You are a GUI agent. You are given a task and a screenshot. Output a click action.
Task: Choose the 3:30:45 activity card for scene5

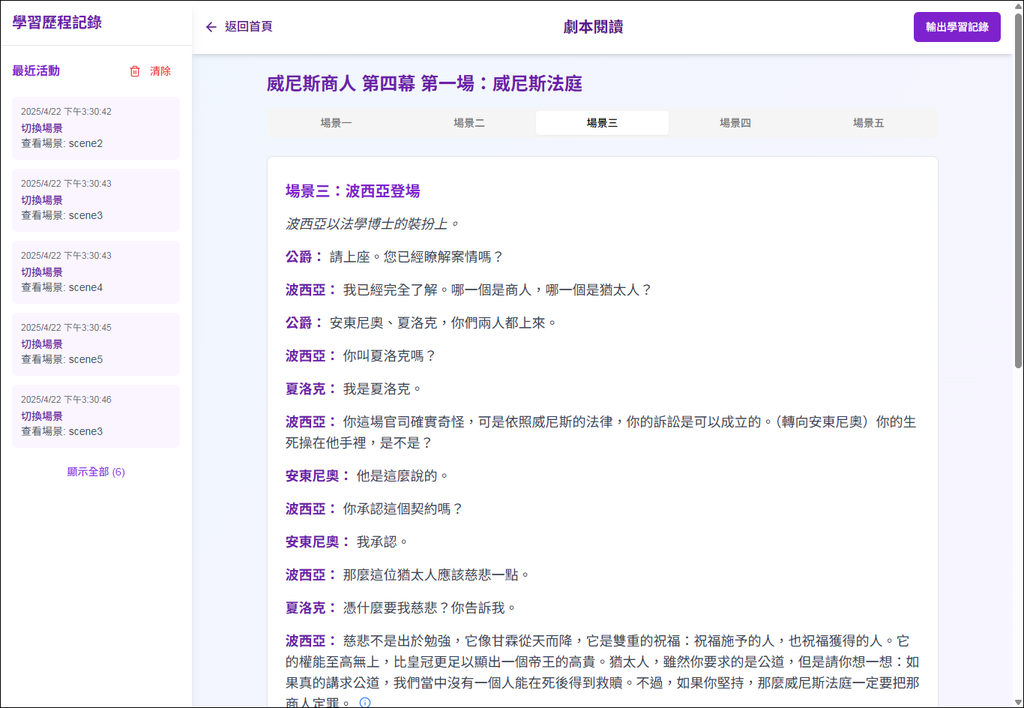[96, 344]
